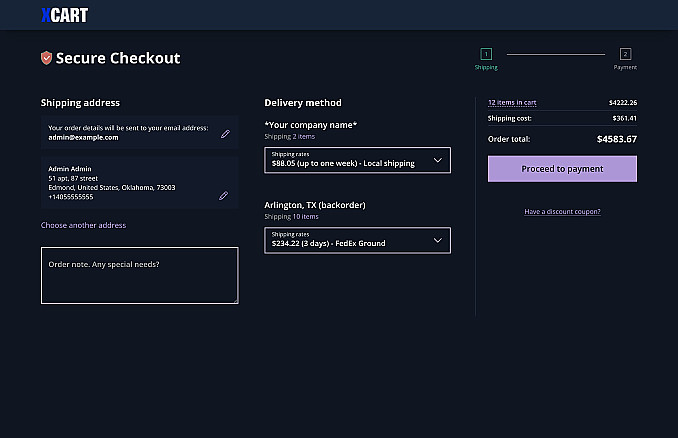The image size is (678, 438).
Task: Click the Proceed to payment button
Action: 562,169
